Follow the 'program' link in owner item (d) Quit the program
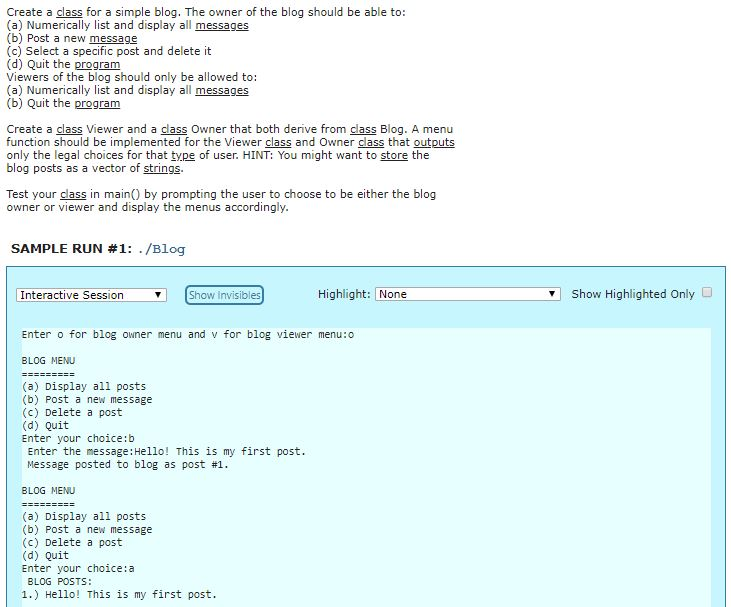The image size is (731, 607). 97,64
